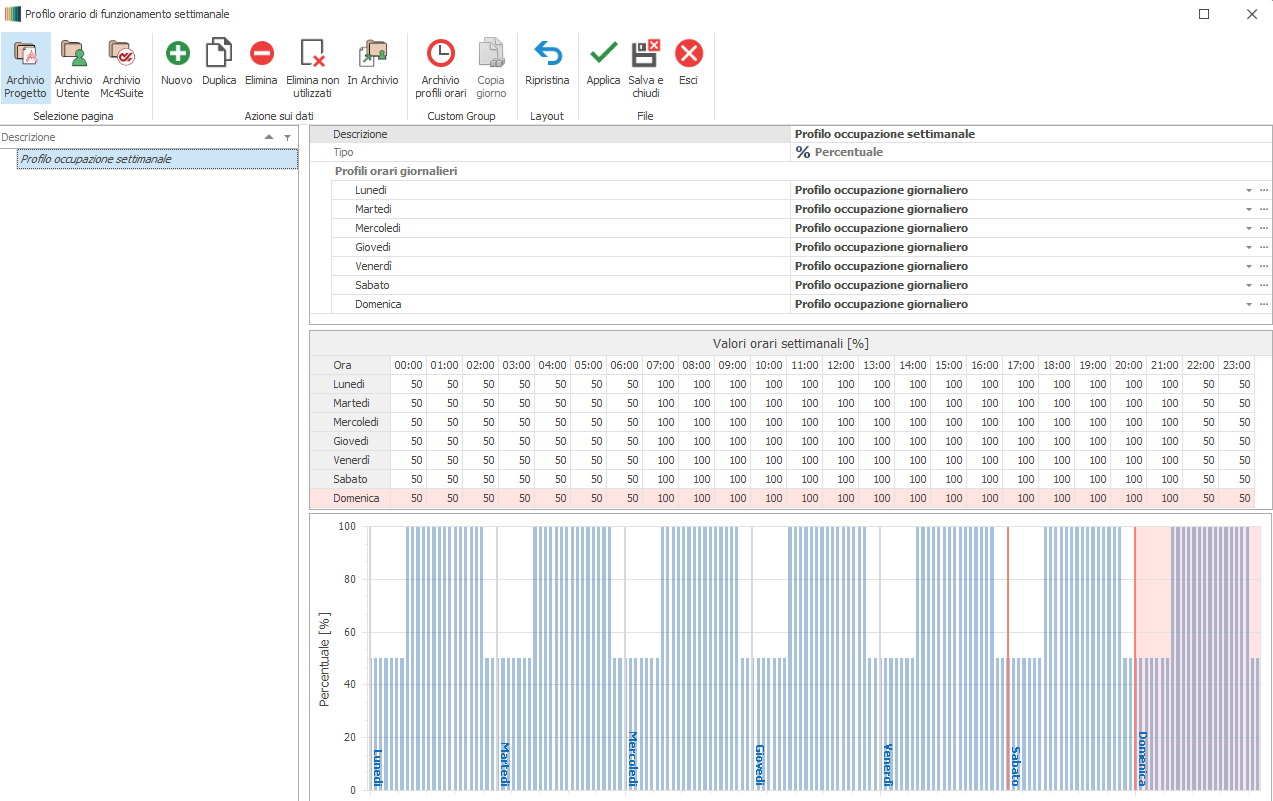Apply changes with Applica checkmark
Viewport: 1273px width, 801px height.
(603, 55)
